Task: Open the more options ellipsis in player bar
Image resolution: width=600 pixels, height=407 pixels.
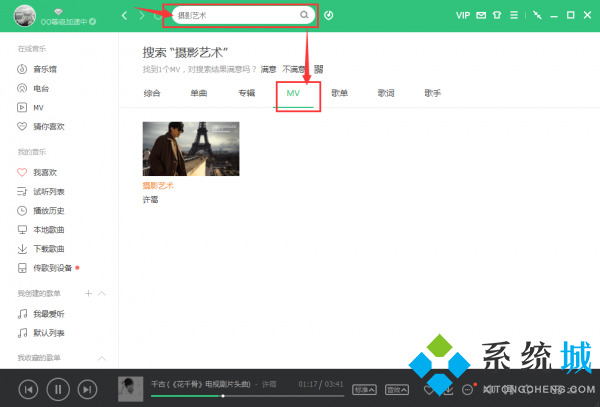Action: pos(468,390)
